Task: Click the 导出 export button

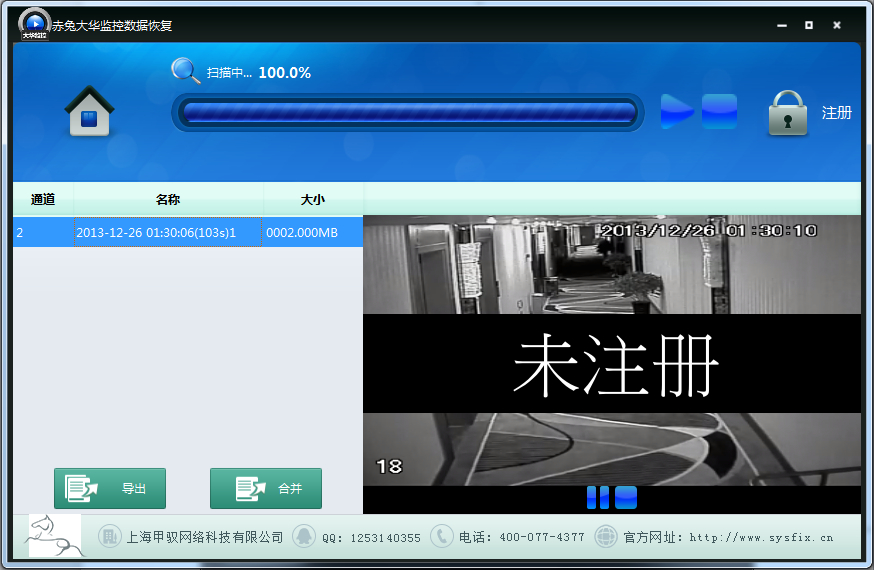Action: point(110,489)
